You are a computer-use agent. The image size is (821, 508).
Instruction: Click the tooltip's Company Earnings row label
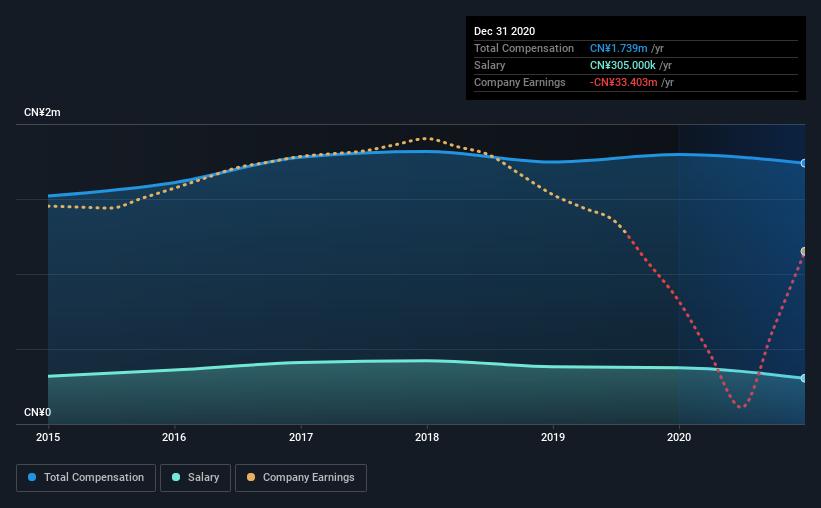519,82
